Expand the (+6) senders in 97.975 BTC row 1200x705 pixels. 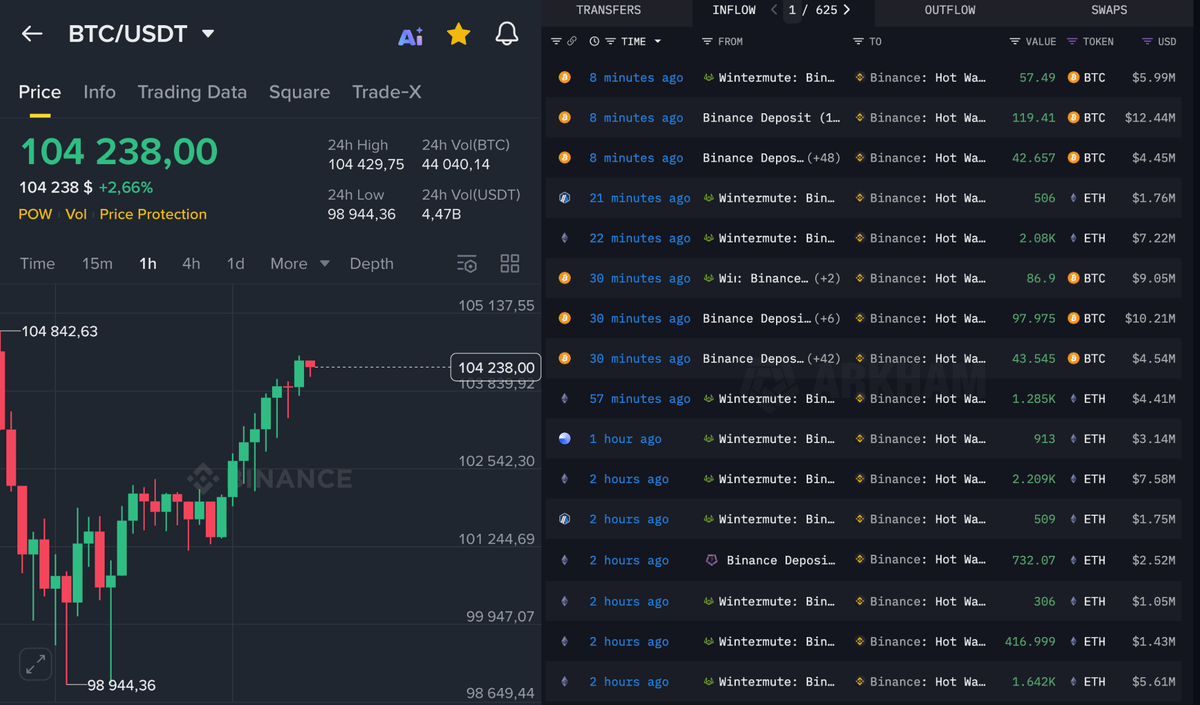point(826,318)
